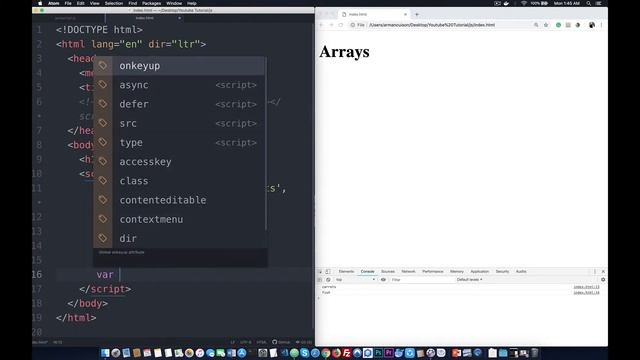The width and height of the screenshot is (640, 360).
Task: Toggle the device toolbar icon in DevTools
Action: 328,271
